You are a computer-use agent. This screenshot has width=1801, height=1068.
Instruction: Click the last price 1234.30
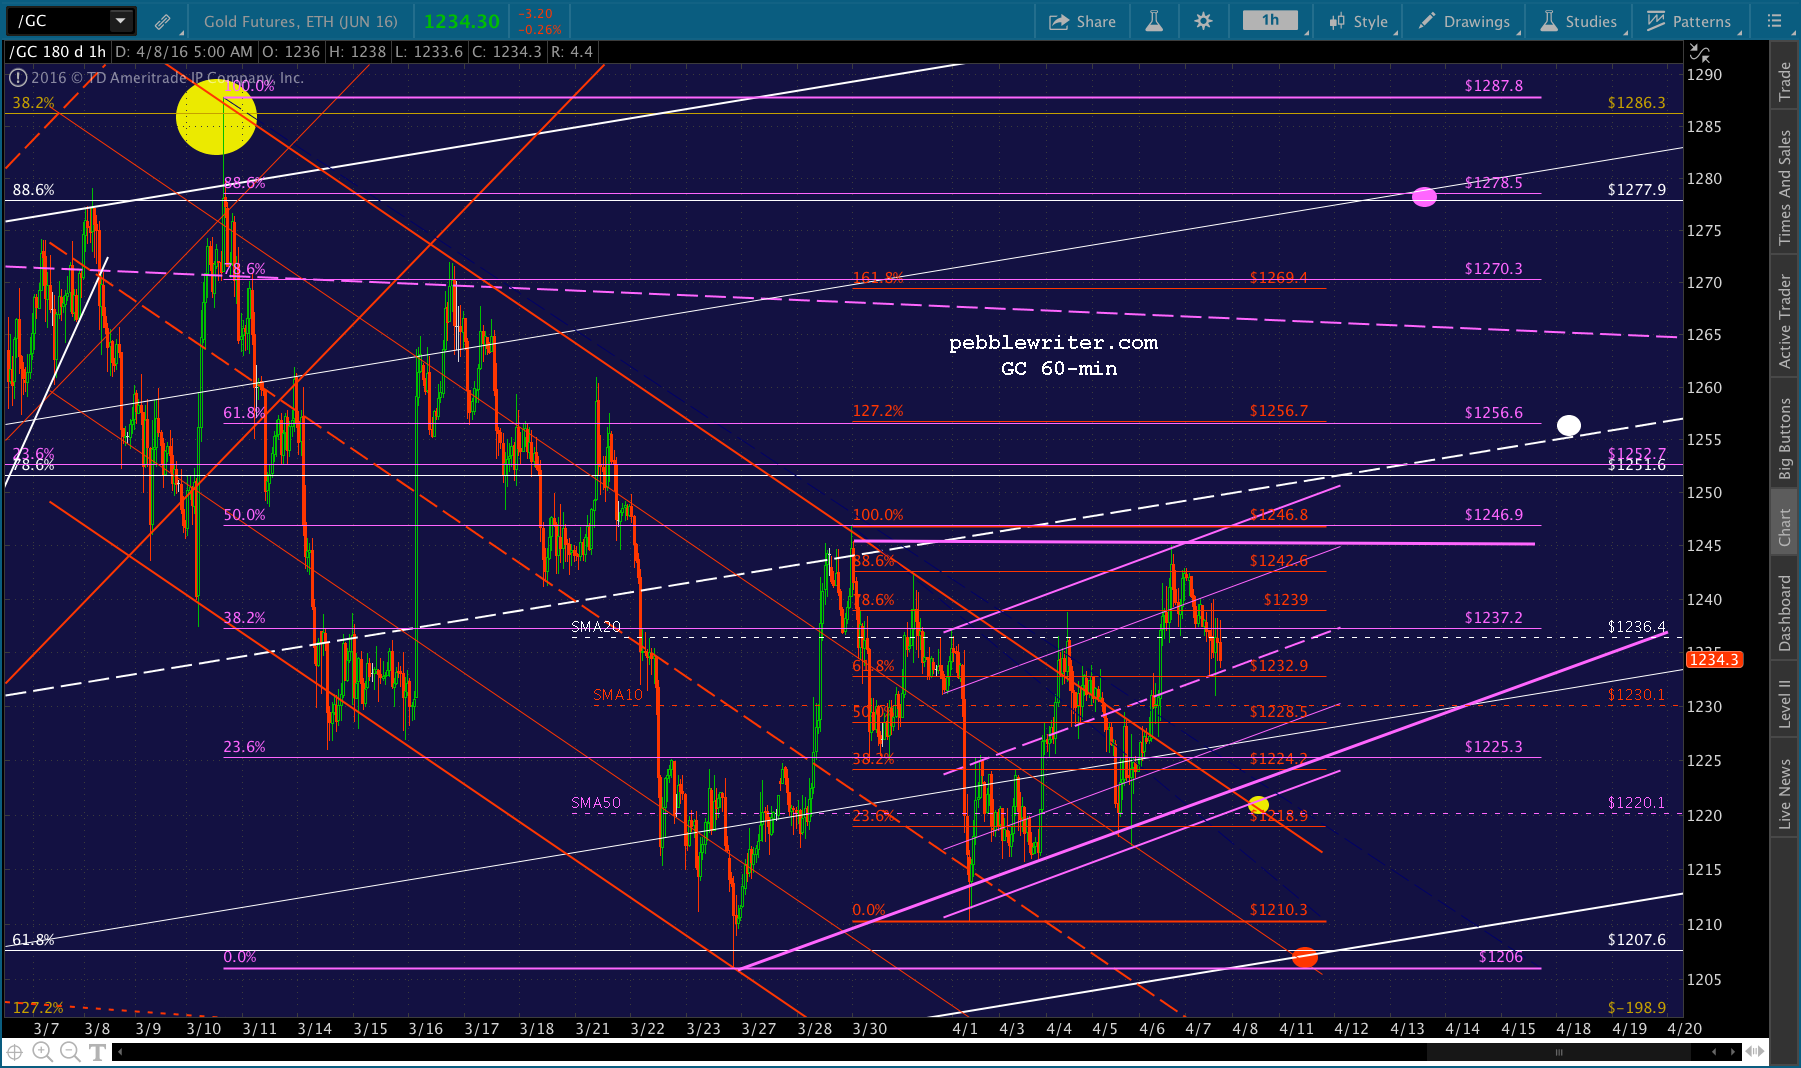461,21
